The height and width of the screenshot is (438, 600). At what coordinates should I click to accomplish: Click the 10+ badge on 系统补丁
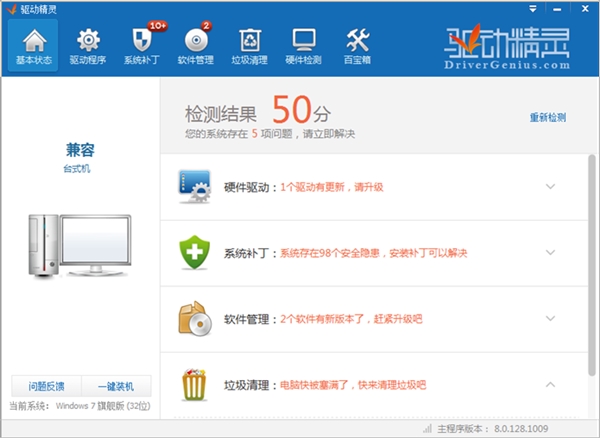157,26
